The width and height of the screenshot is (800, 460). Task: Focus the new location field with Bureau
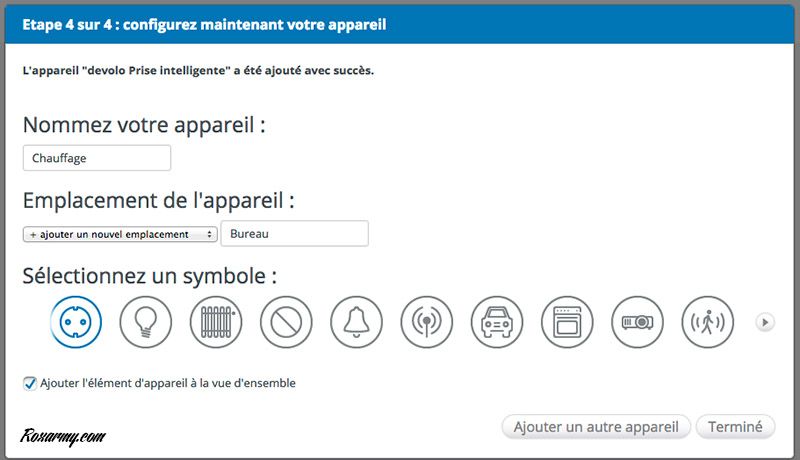coord(294,234)
